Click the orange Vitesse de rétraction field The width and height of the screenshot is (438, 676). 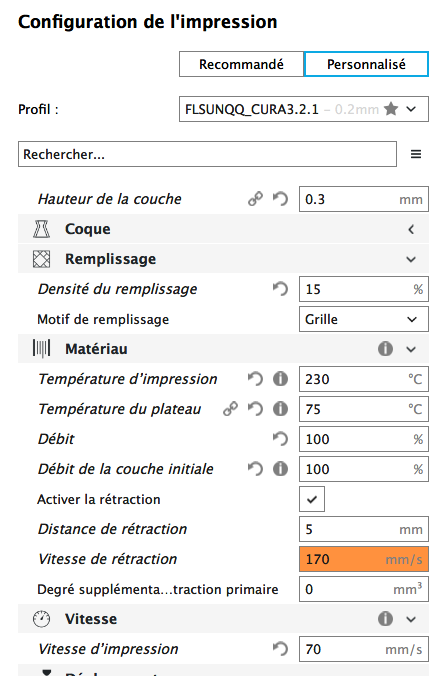click(364, 559)
